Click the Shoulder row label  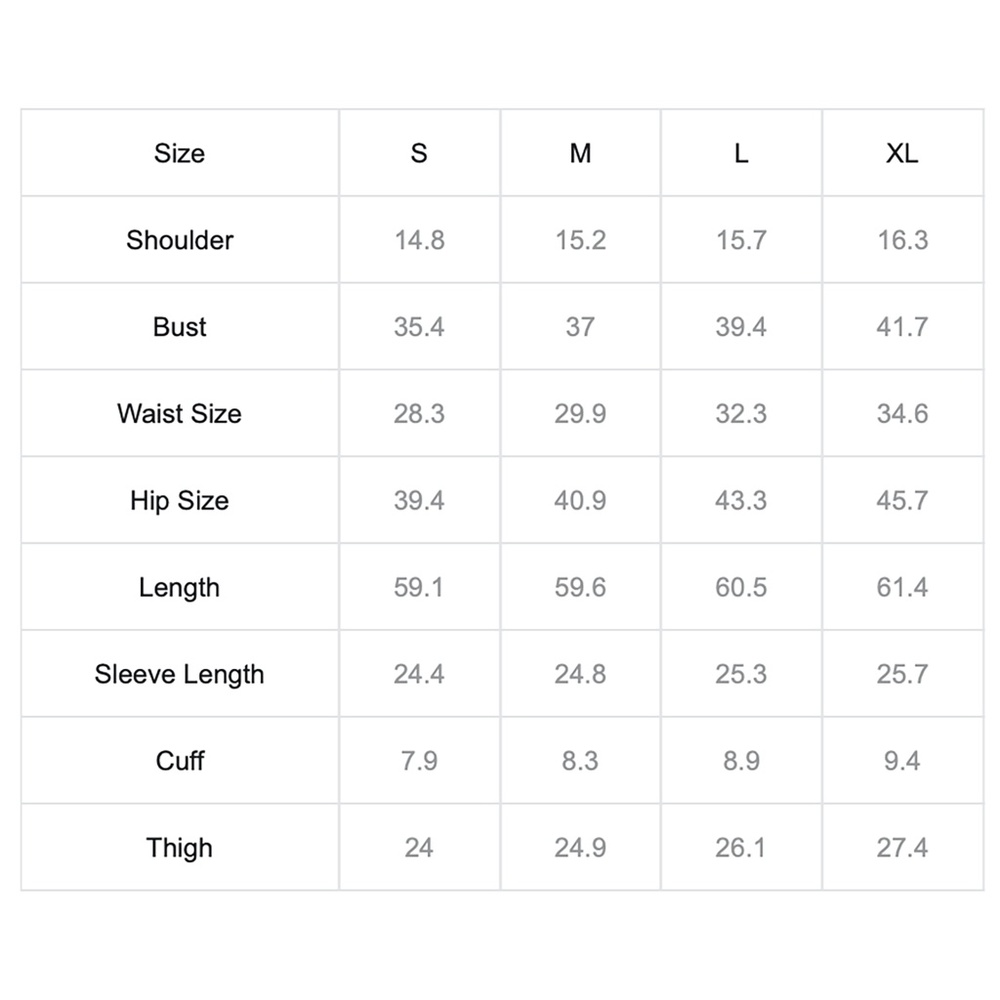click(180, 240)
